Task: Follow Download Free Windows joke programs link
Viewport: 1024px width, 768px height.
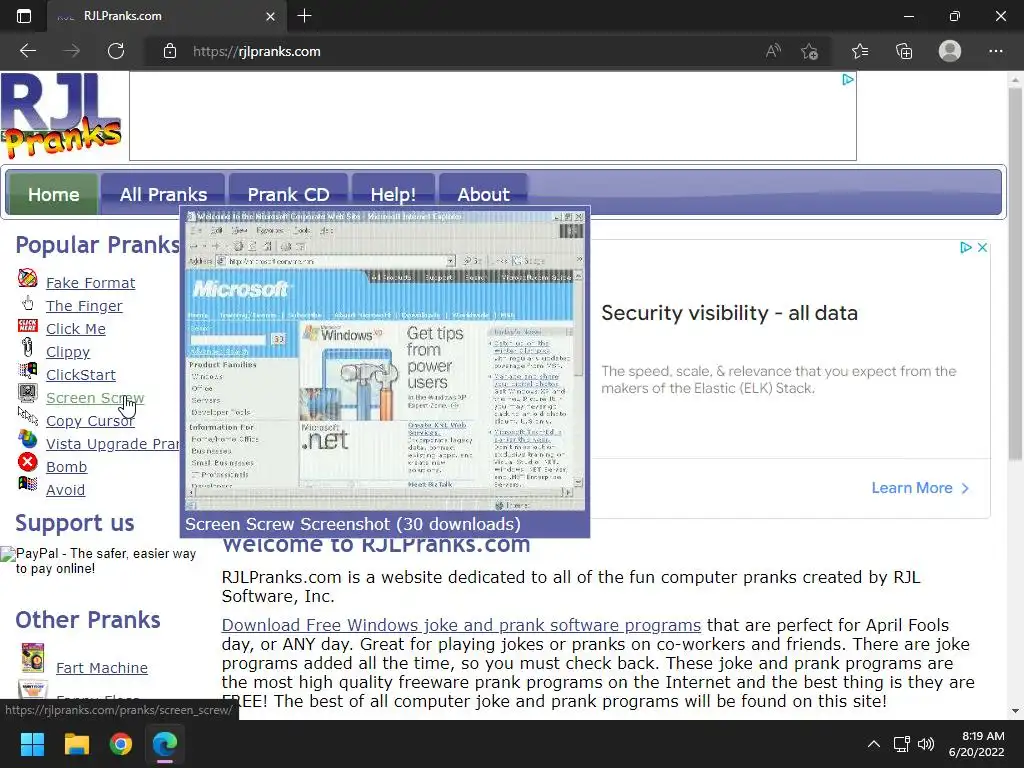Action: (461, 625)
